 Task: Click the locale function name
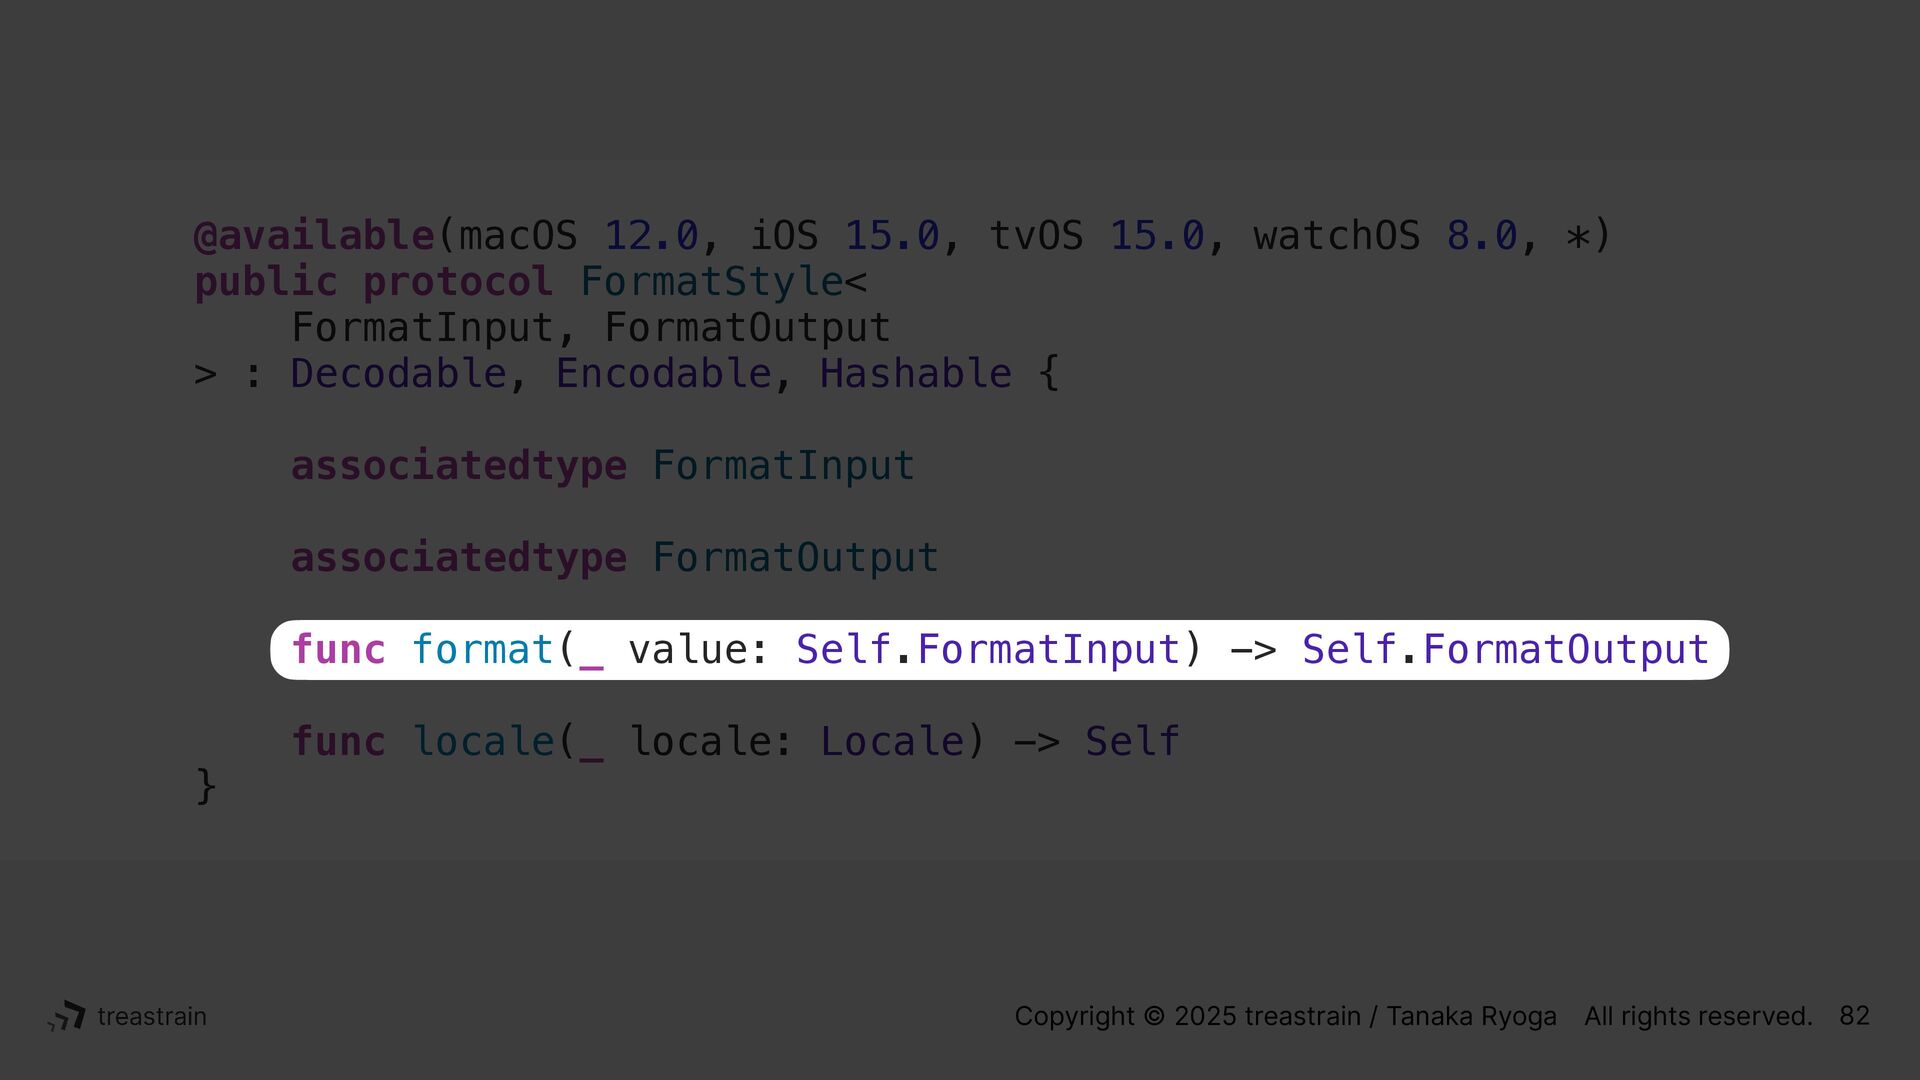(483, 742)
